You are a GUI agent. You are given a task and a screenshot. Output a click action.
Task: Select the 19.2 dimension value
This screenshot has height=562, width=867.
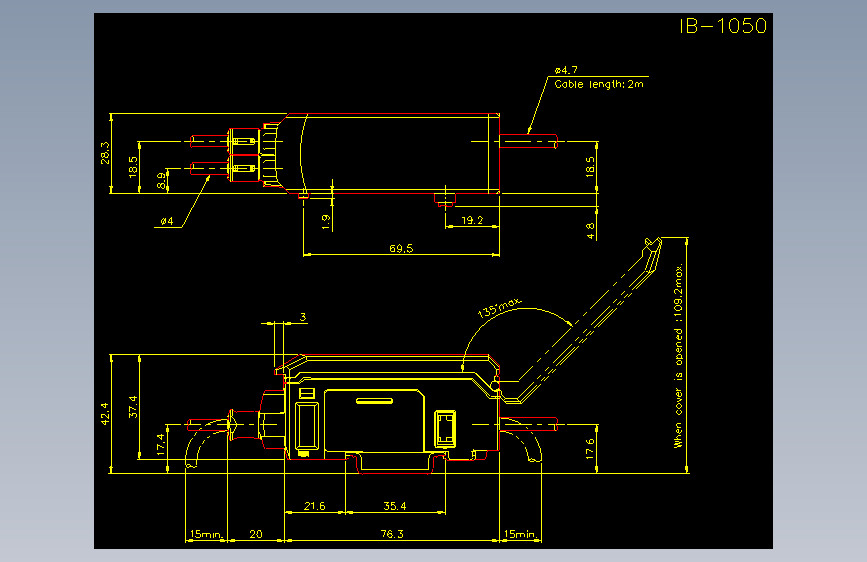pyautogui.click(x=472, y=220)
